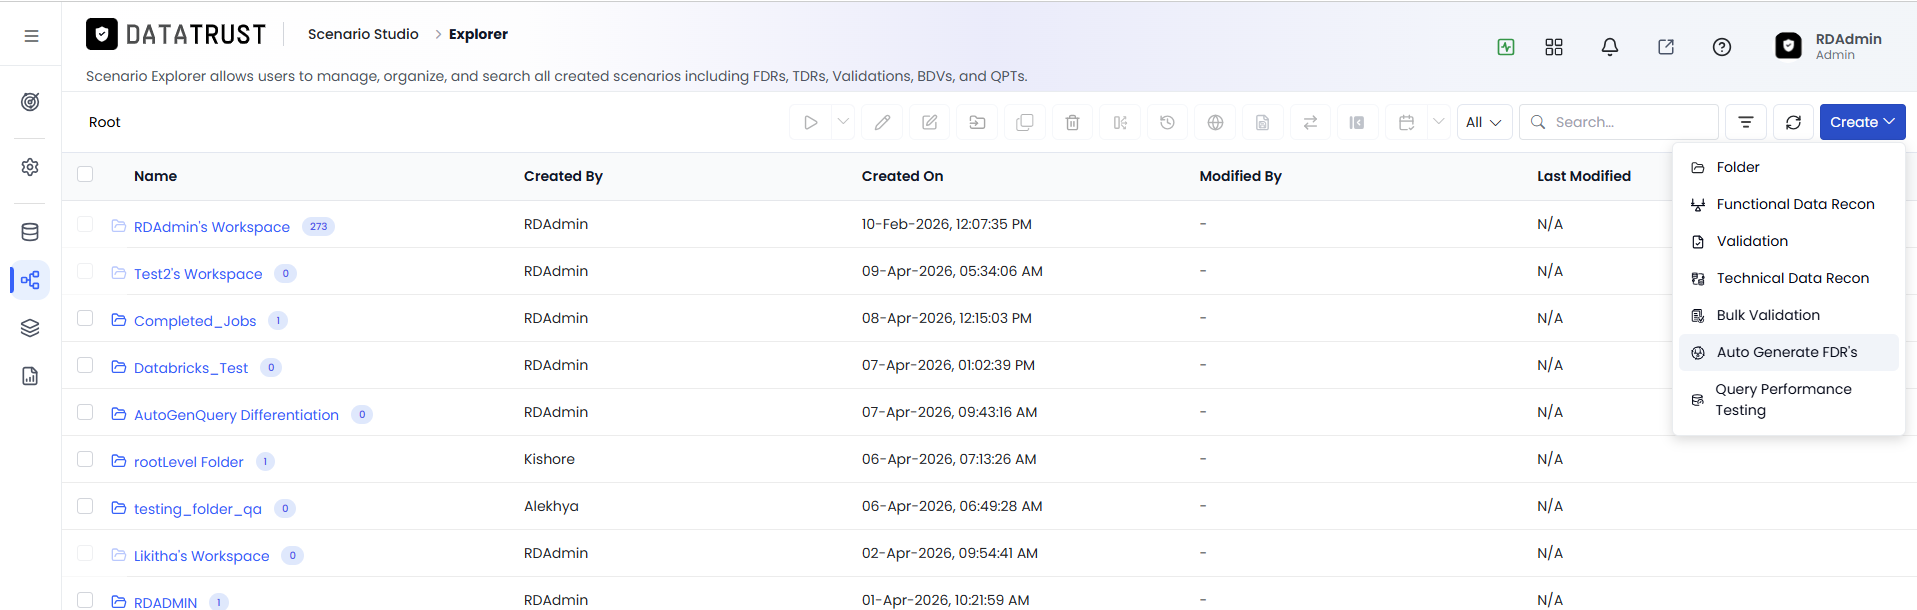Click the Scenario Studio breadcrumb

point(363,34)
